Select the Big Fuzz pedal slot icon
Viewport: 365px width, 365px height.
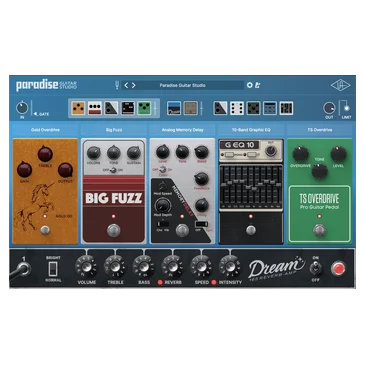[95, 108]
